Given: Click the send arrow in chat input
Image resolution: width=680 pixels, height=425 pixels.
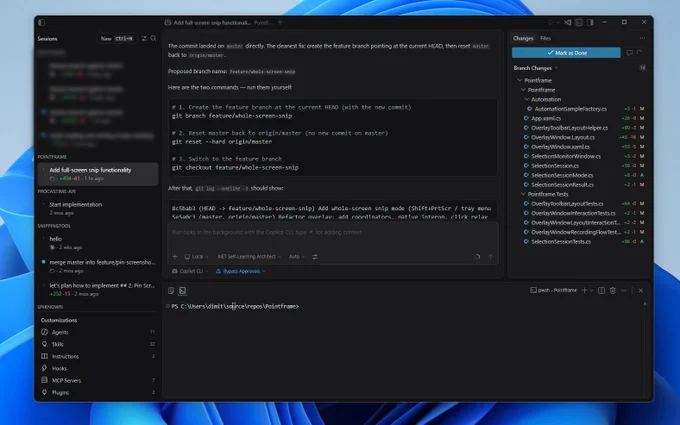Looking at the screenshot, I should click(x=490, y=257).
